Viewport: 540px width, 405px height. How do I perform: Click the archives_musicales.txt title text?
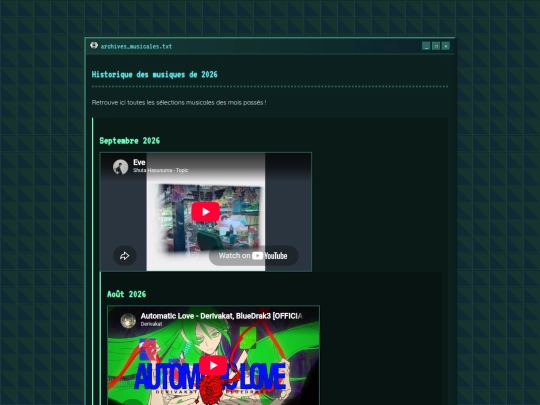[x=136, y=46]
